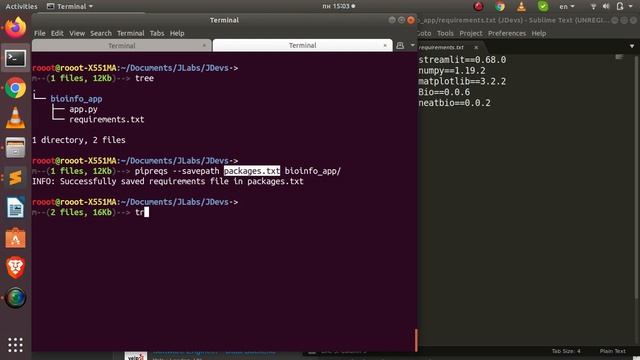Show Applications grid
640x360 pixels.
click(16, 345)
